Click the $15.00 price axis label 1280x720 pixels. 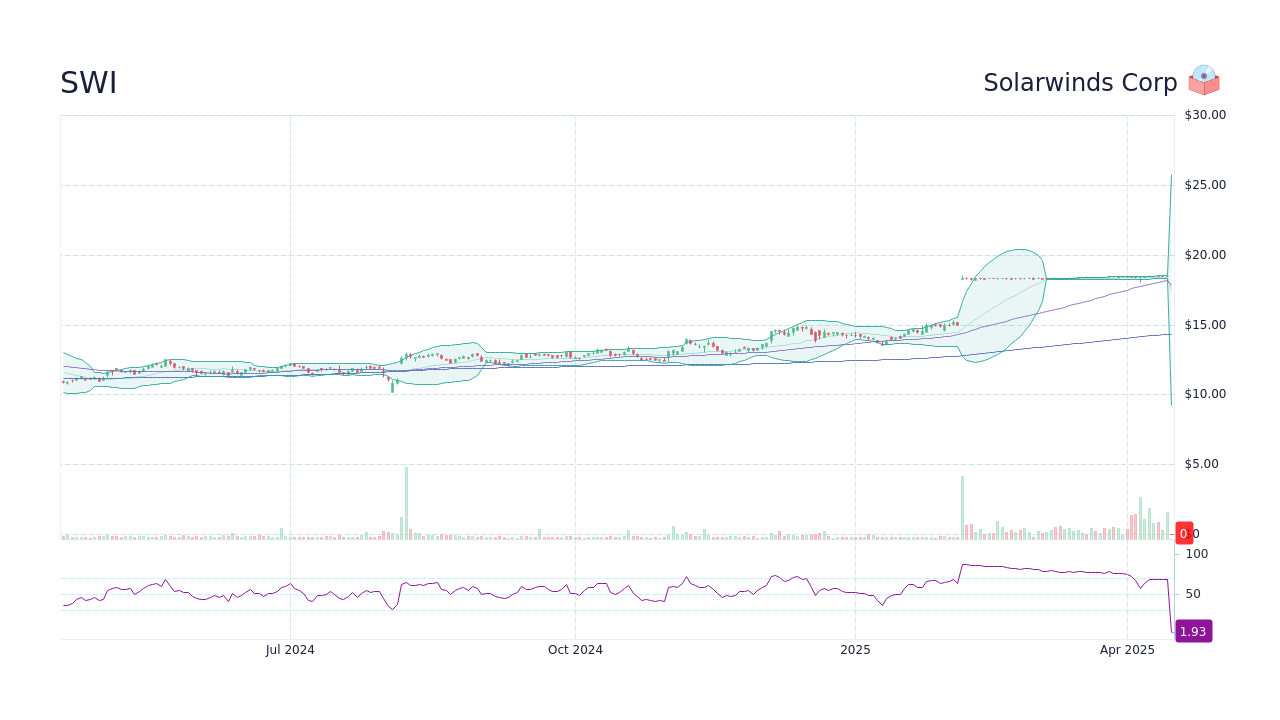(x=1205, y=325)
